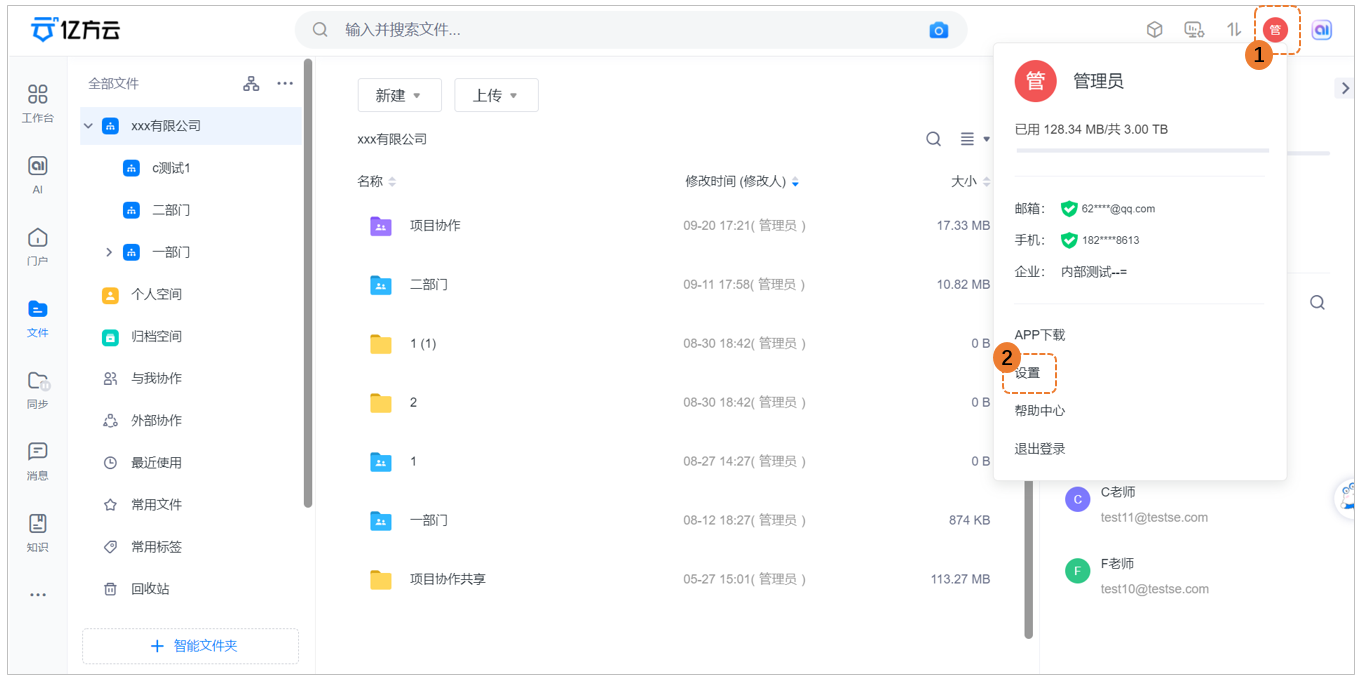Open the folder named 2
The image size is (1361, 683).
[x=413, y=402]
